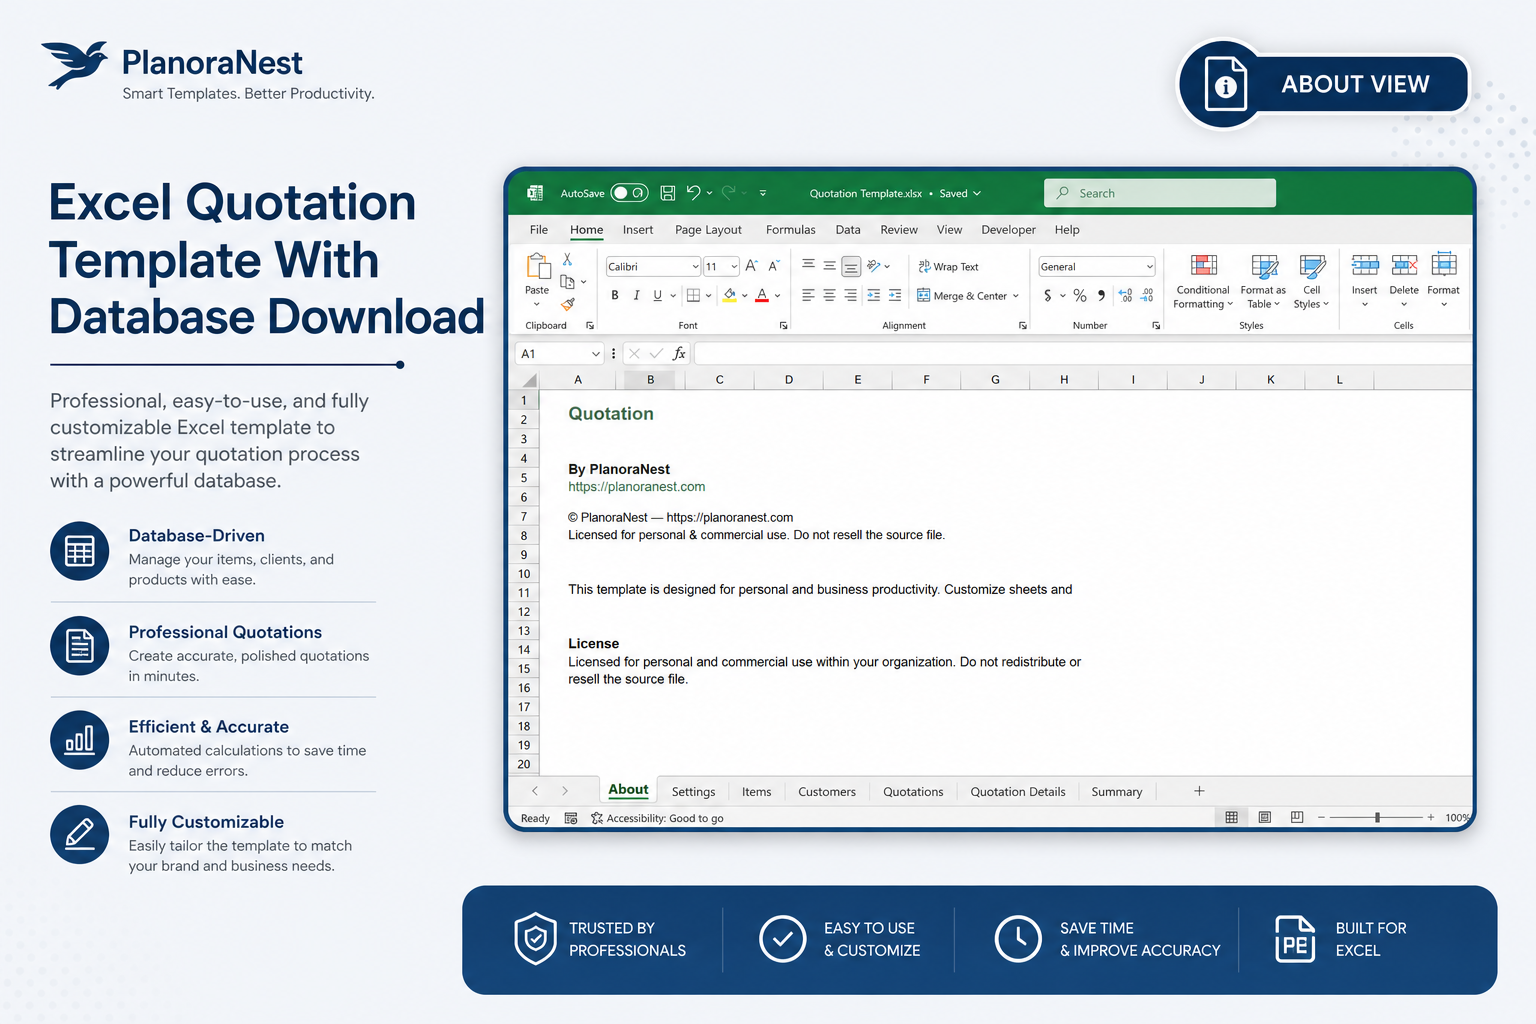Image resolution: width=1536 pixels, height=1024 pixels.
Task: Open the Saved status dropdown chevron
Action: [x=977, y=194]
